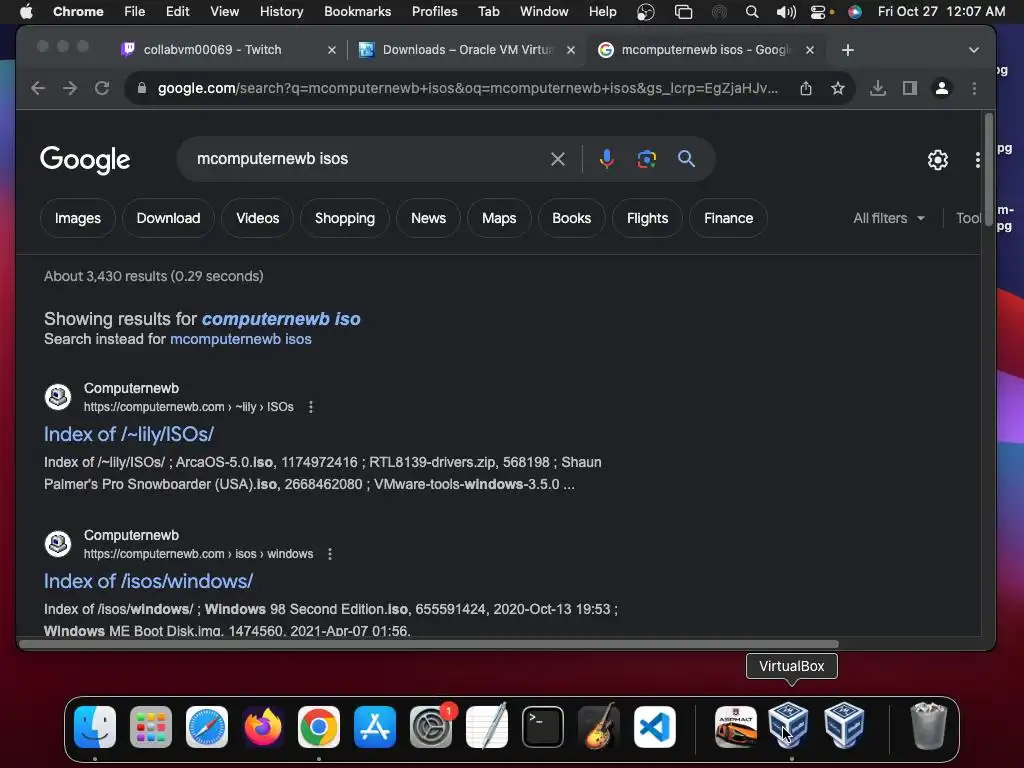
Task: Clear the search box with the X icon
Action: pyautogui.click(x=558, y=159)
